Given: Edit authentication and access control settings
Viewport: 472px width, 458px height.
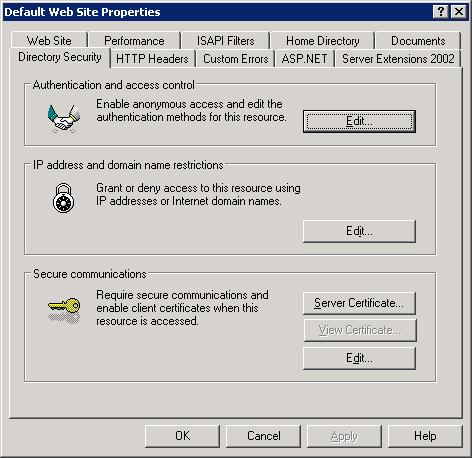Looking at the screenshot, I should [359, 121].
